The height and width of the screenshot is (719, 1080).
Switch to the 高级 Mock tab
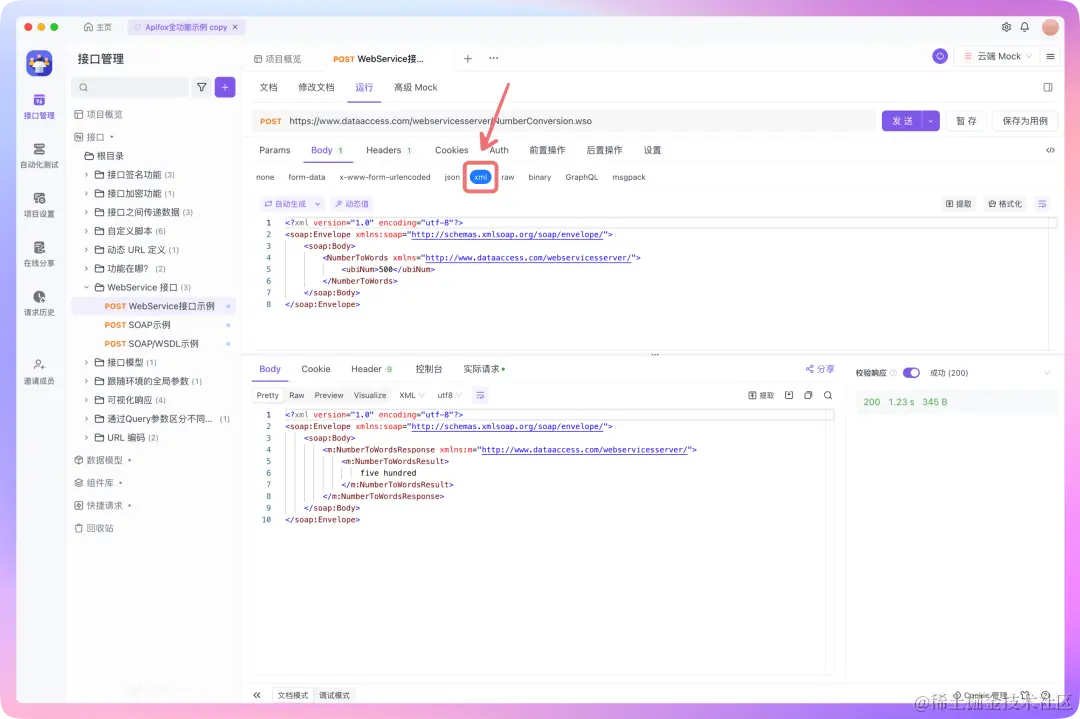[415, 87]
